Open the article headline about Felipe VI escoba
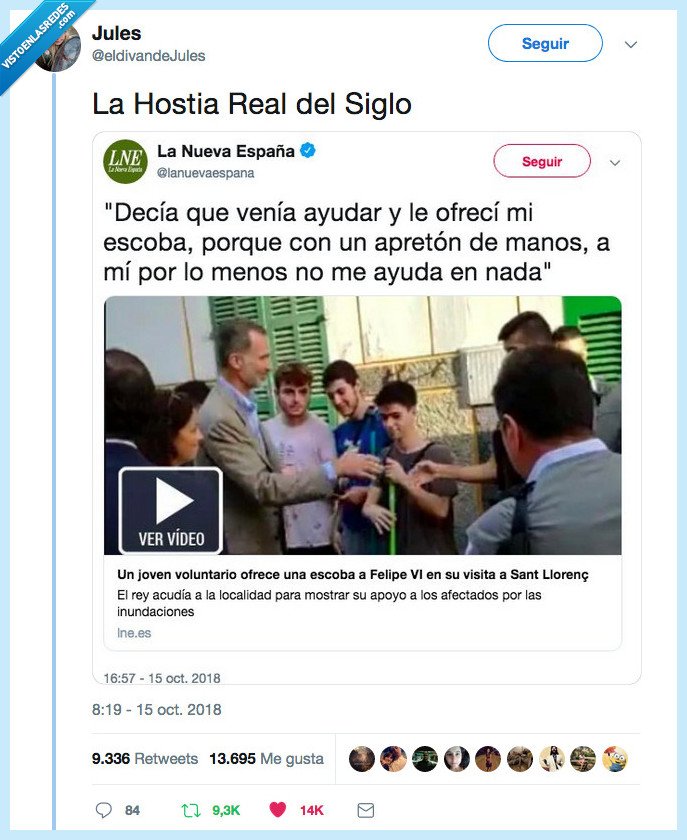 [x=353, y=575]
